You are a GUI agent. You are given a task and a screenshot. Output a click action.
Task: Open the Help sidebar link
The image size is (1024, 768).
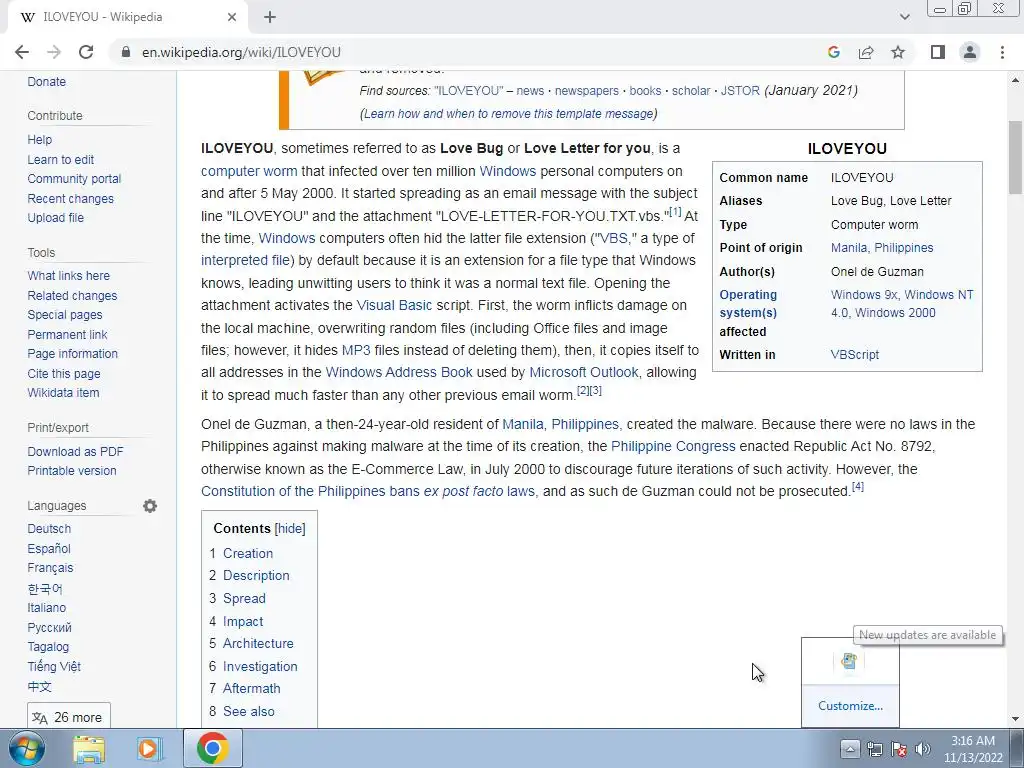tap(40, 140)
